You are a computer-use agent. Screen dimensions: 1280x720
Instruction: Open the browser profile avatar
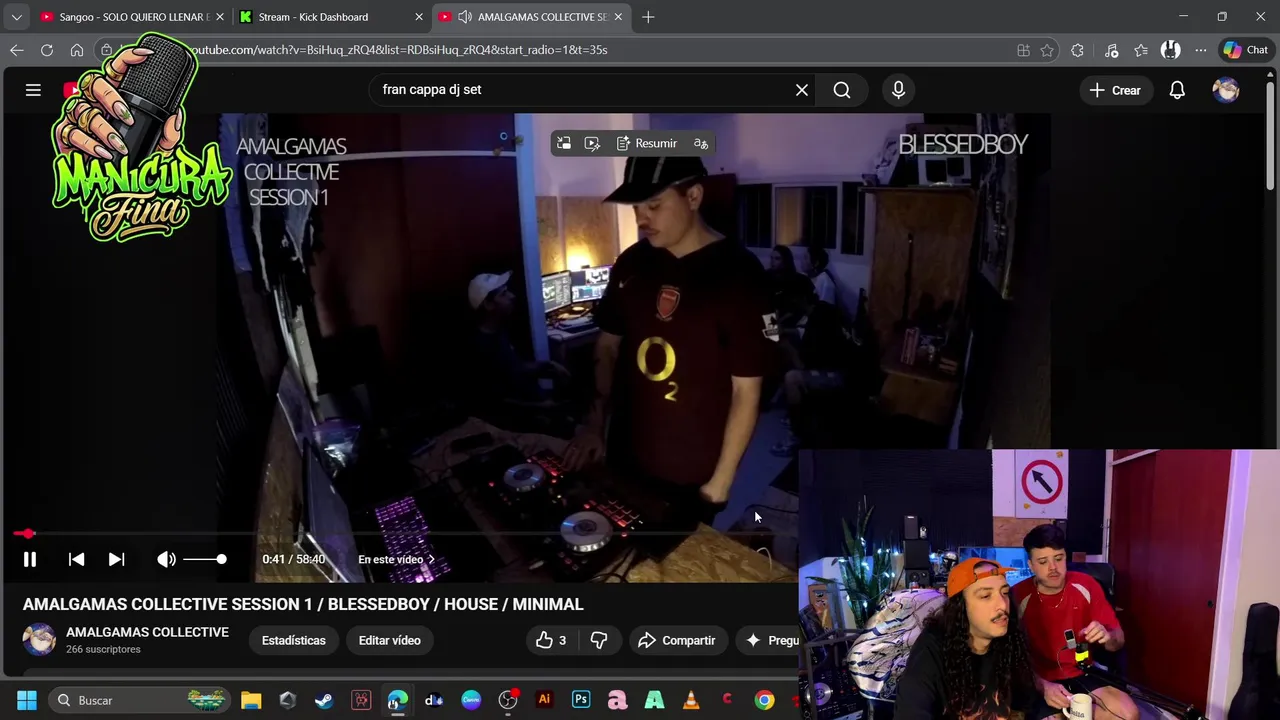(1171, 50)
